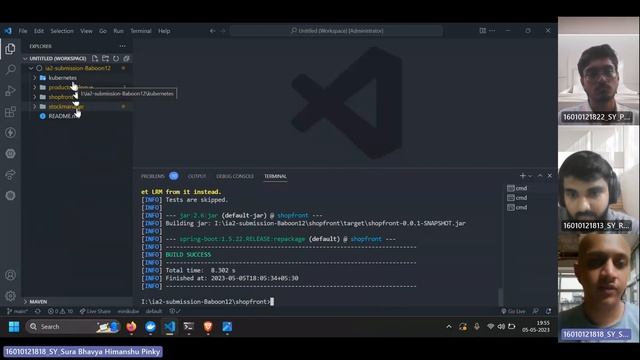Collapse all folders in Explorer
This screenshot has height=360, width=640.
[127, 58]
